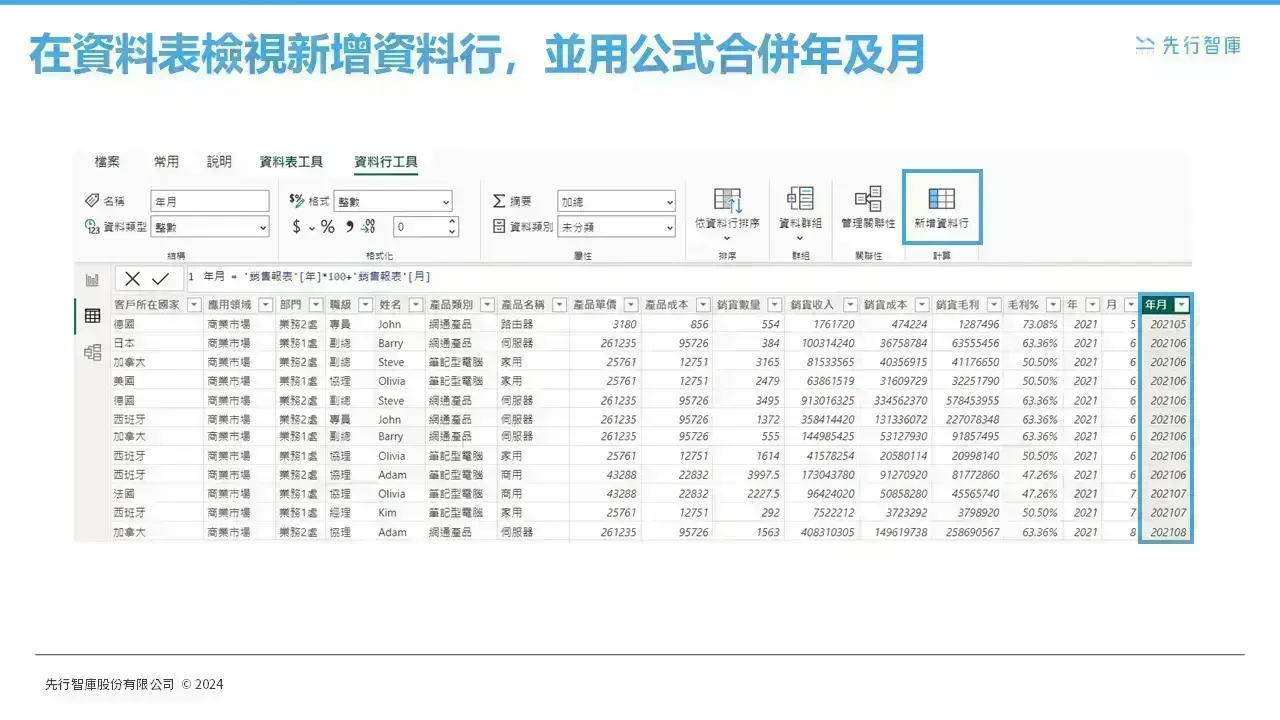Open filter dropdown for 客戶所在國家 column
The width and height of the screenshot is (1280, 720).
(x=194, y=305)
